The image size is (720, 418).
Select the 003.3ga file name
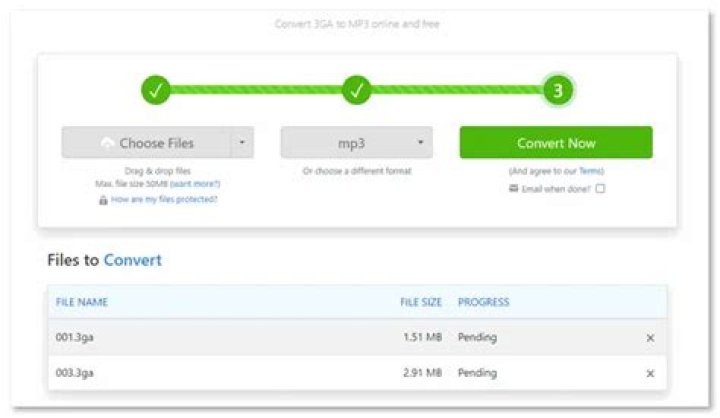(x=74, y=373)
